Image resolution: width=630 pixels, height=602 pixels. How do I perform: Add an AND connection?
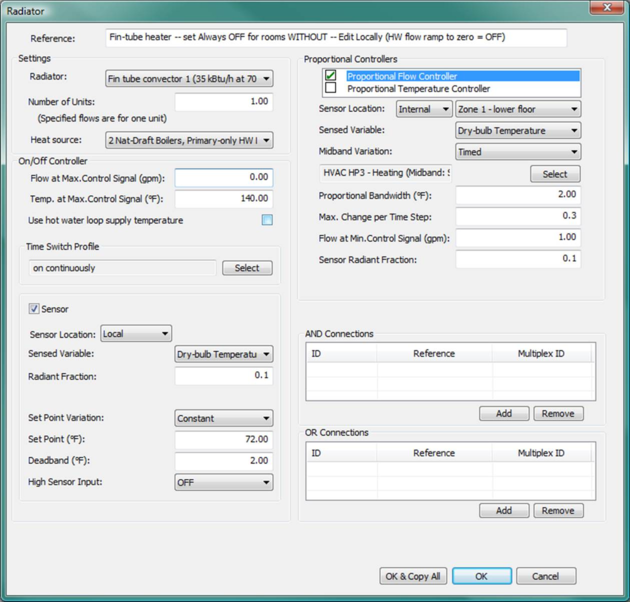point(504,413)
